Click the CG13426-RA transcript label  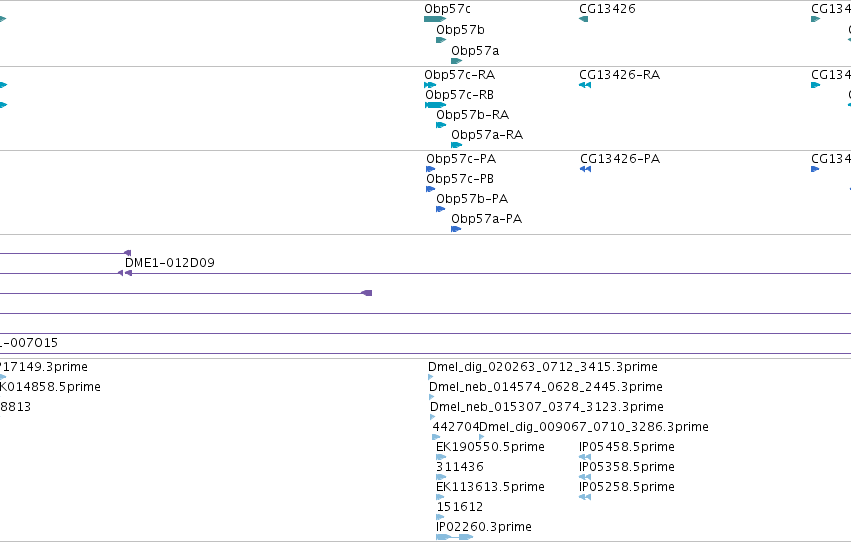pyautogui.click(x=620, y=75)
